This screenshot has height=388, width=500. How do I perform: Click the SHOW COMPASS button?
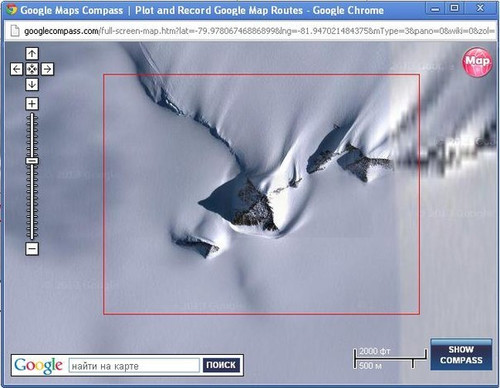tap(461, 355)
